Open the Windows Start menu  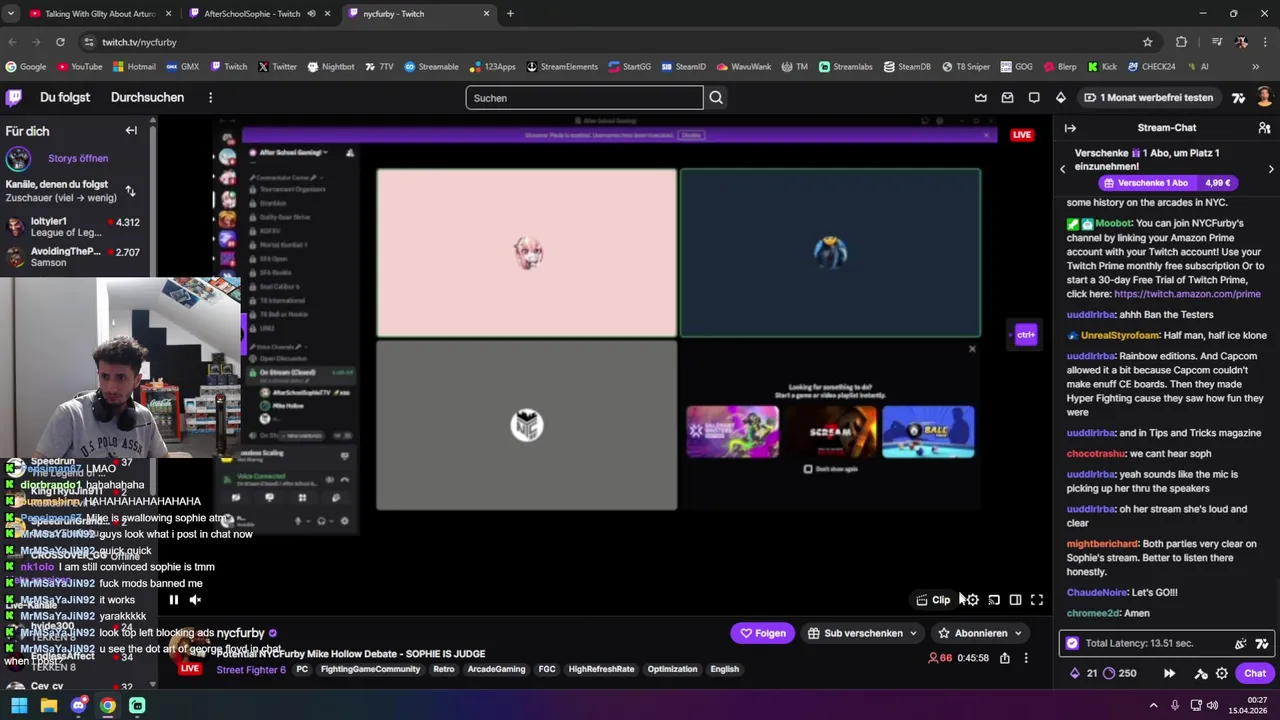point(19,705)
